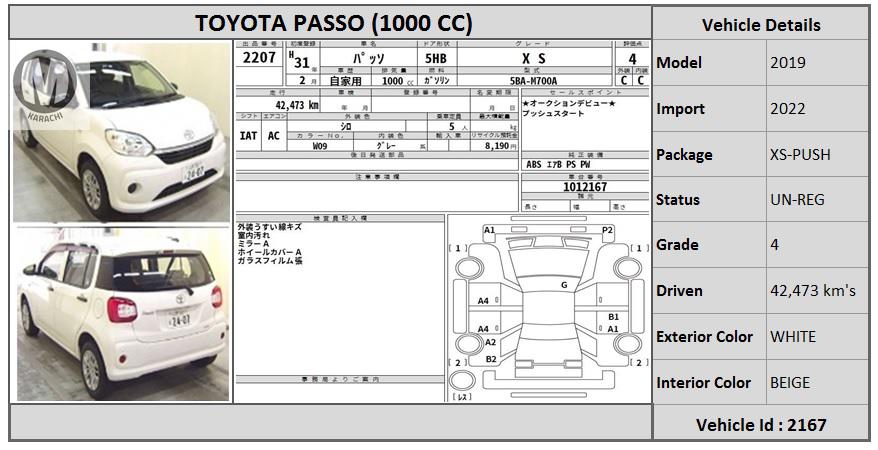Select the "Interior Color" label
The image size is (878, 450).
(703, 382)
